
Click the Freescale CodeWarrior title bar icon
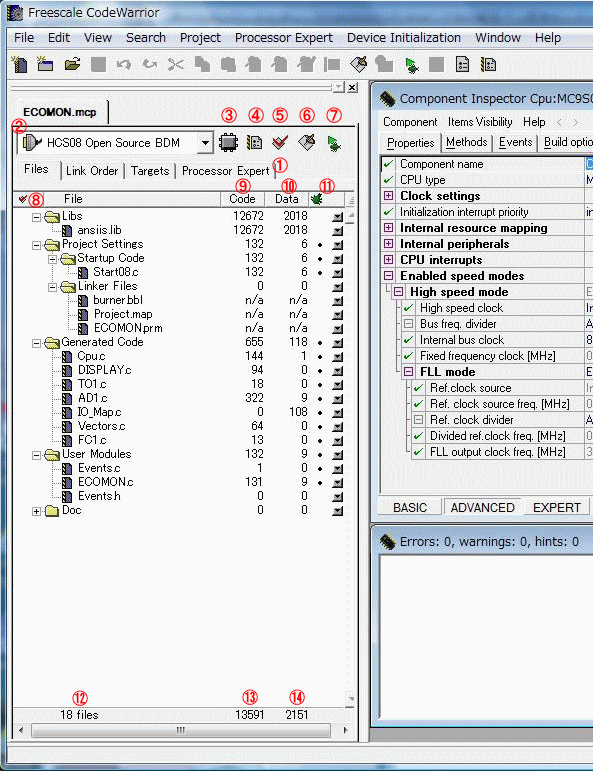[x=15, y=12]
